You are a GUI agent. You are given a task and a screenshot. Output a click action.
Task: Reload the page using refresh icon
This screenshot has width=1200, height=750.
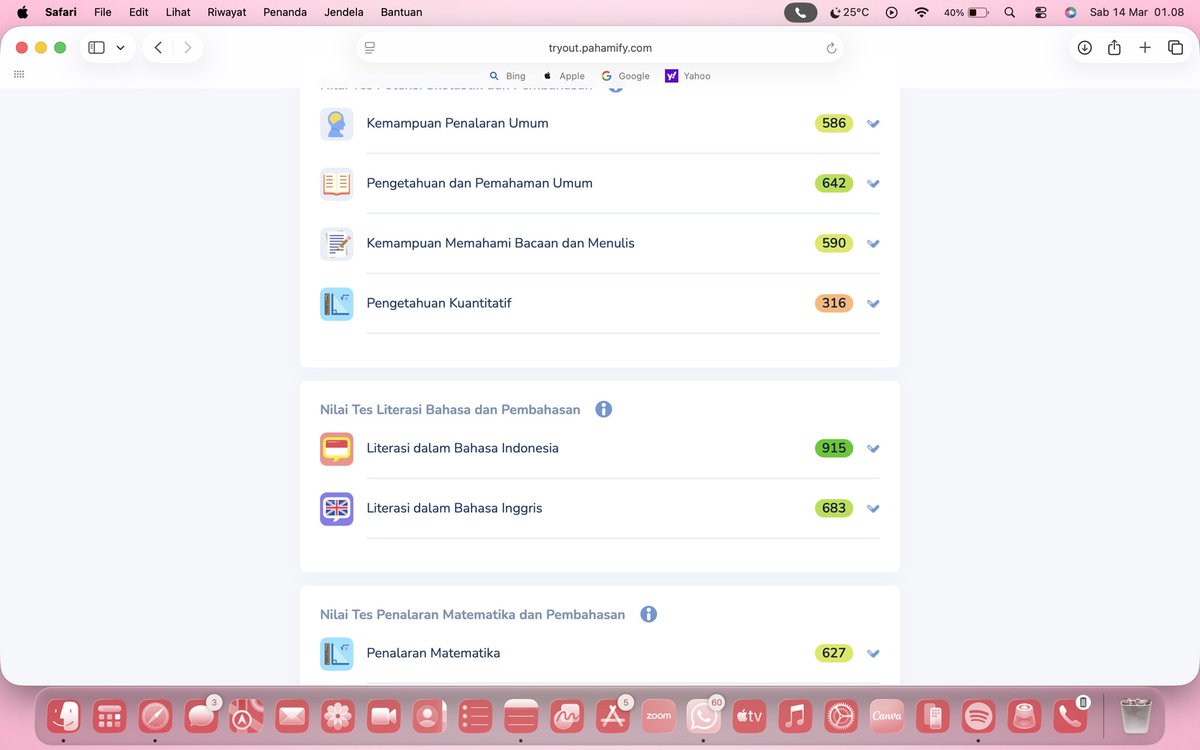point(831,48)
